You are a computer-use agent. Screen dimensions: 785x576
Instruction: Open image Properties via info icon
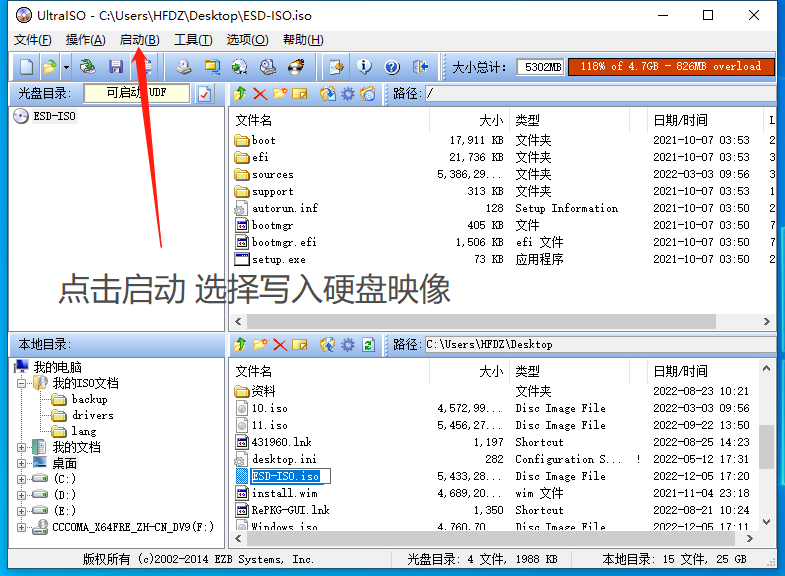pyautogui.click(x=364, y=67)
